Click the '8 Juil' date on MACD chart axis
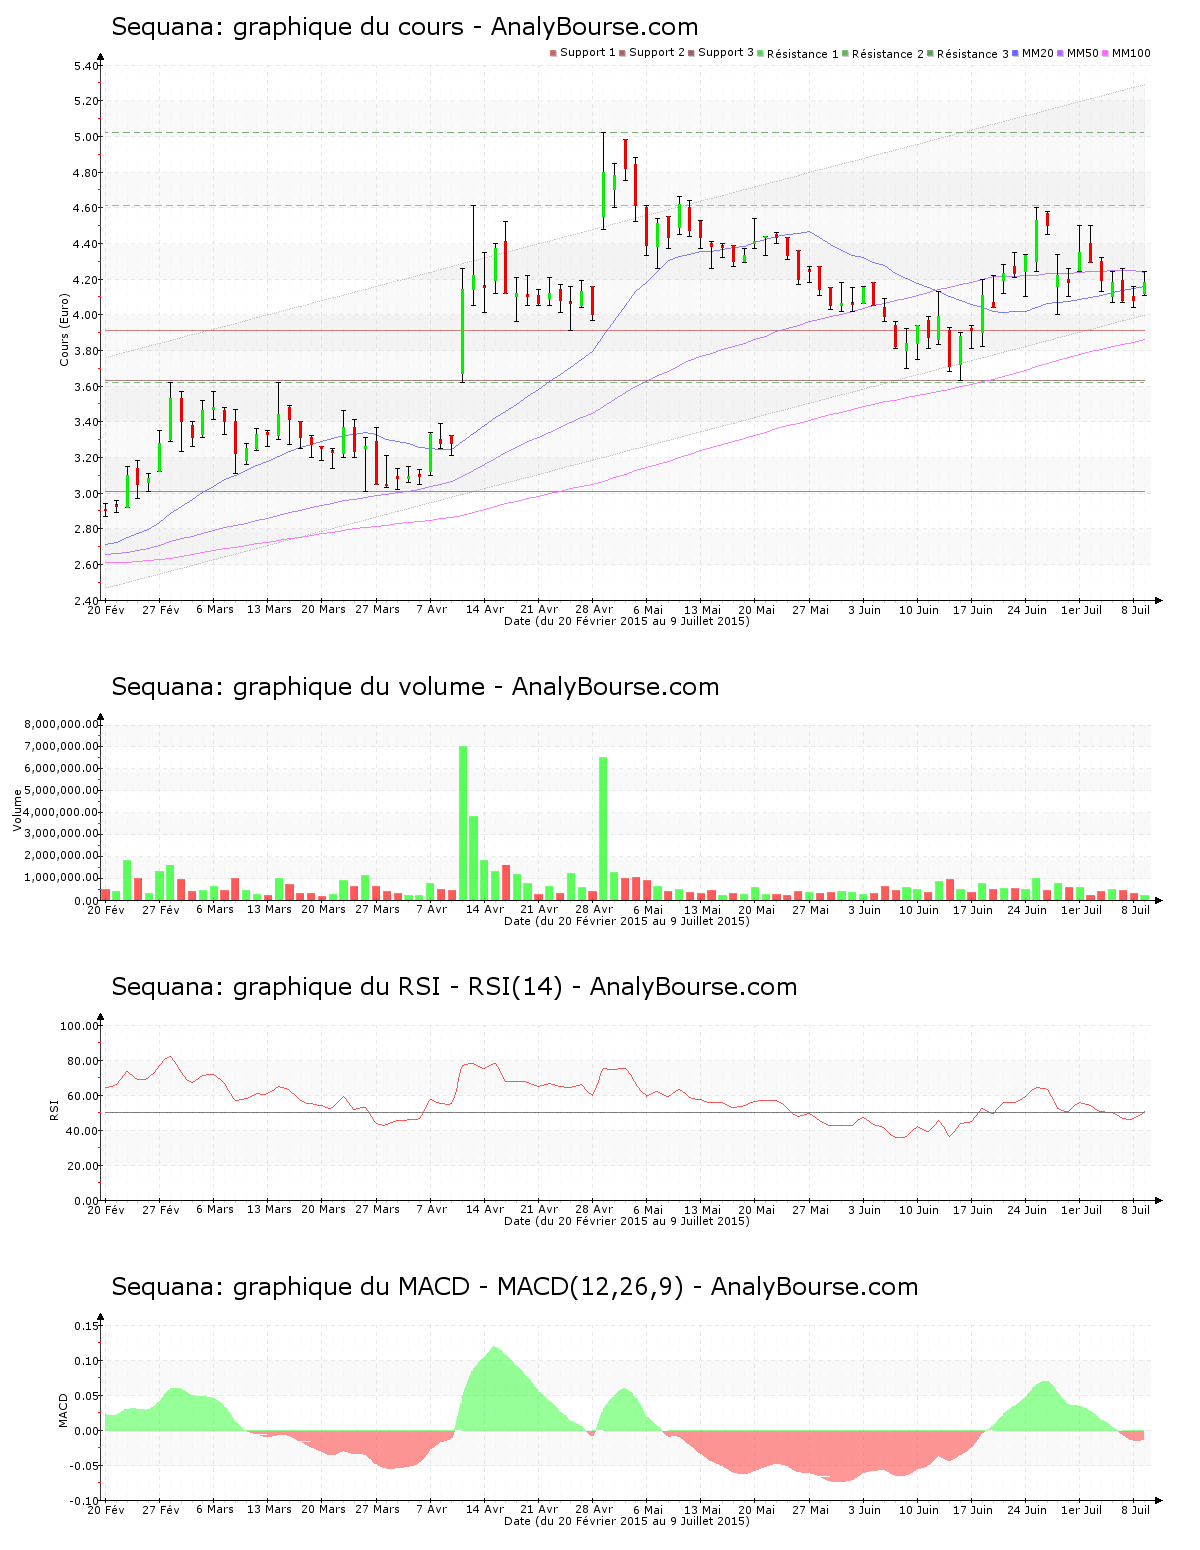 tap(1135, 1509)
